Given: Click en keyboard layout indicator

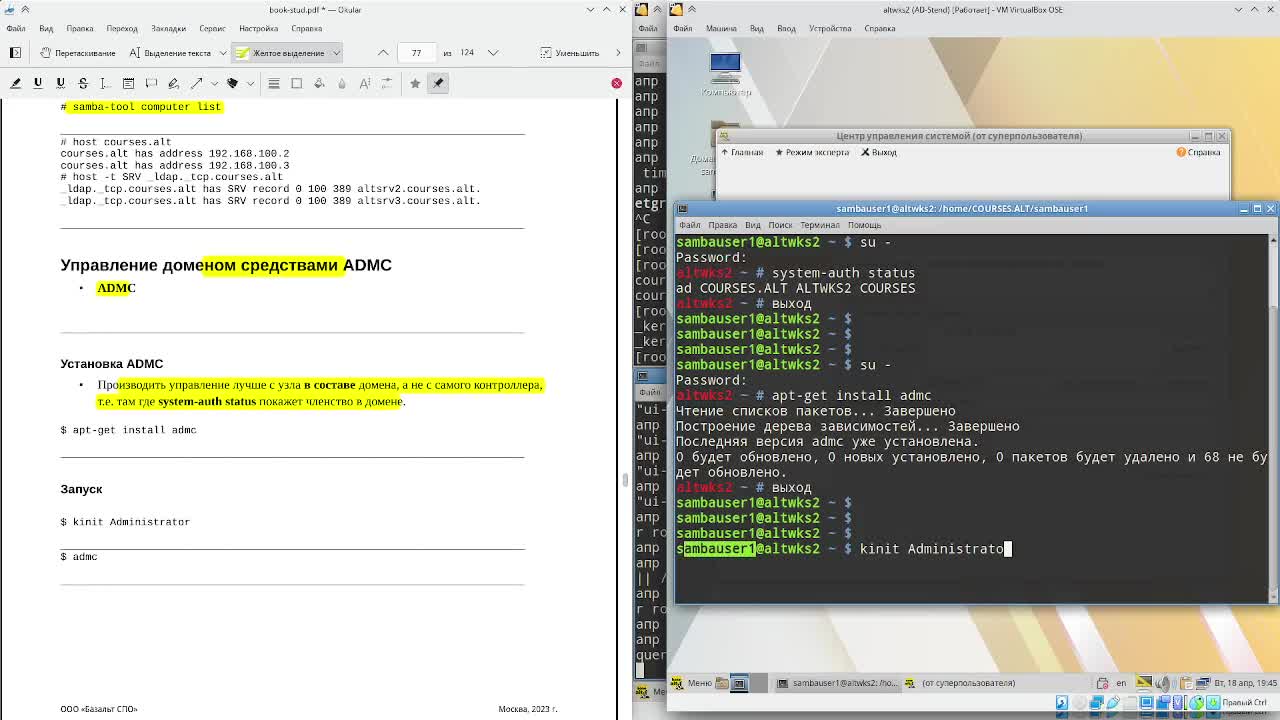Looking at the screenshot, I should click(1121, 683).
